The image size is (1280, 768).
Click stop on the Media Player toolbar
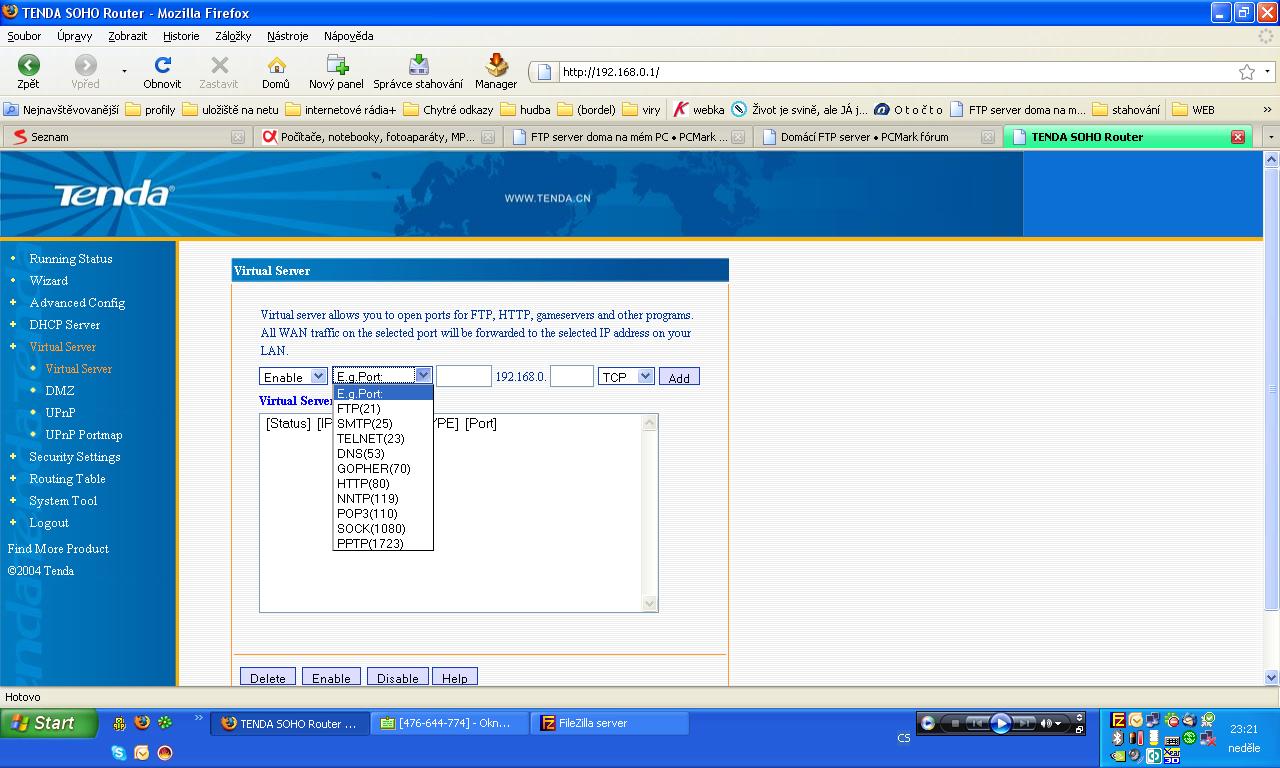point(955,723)
